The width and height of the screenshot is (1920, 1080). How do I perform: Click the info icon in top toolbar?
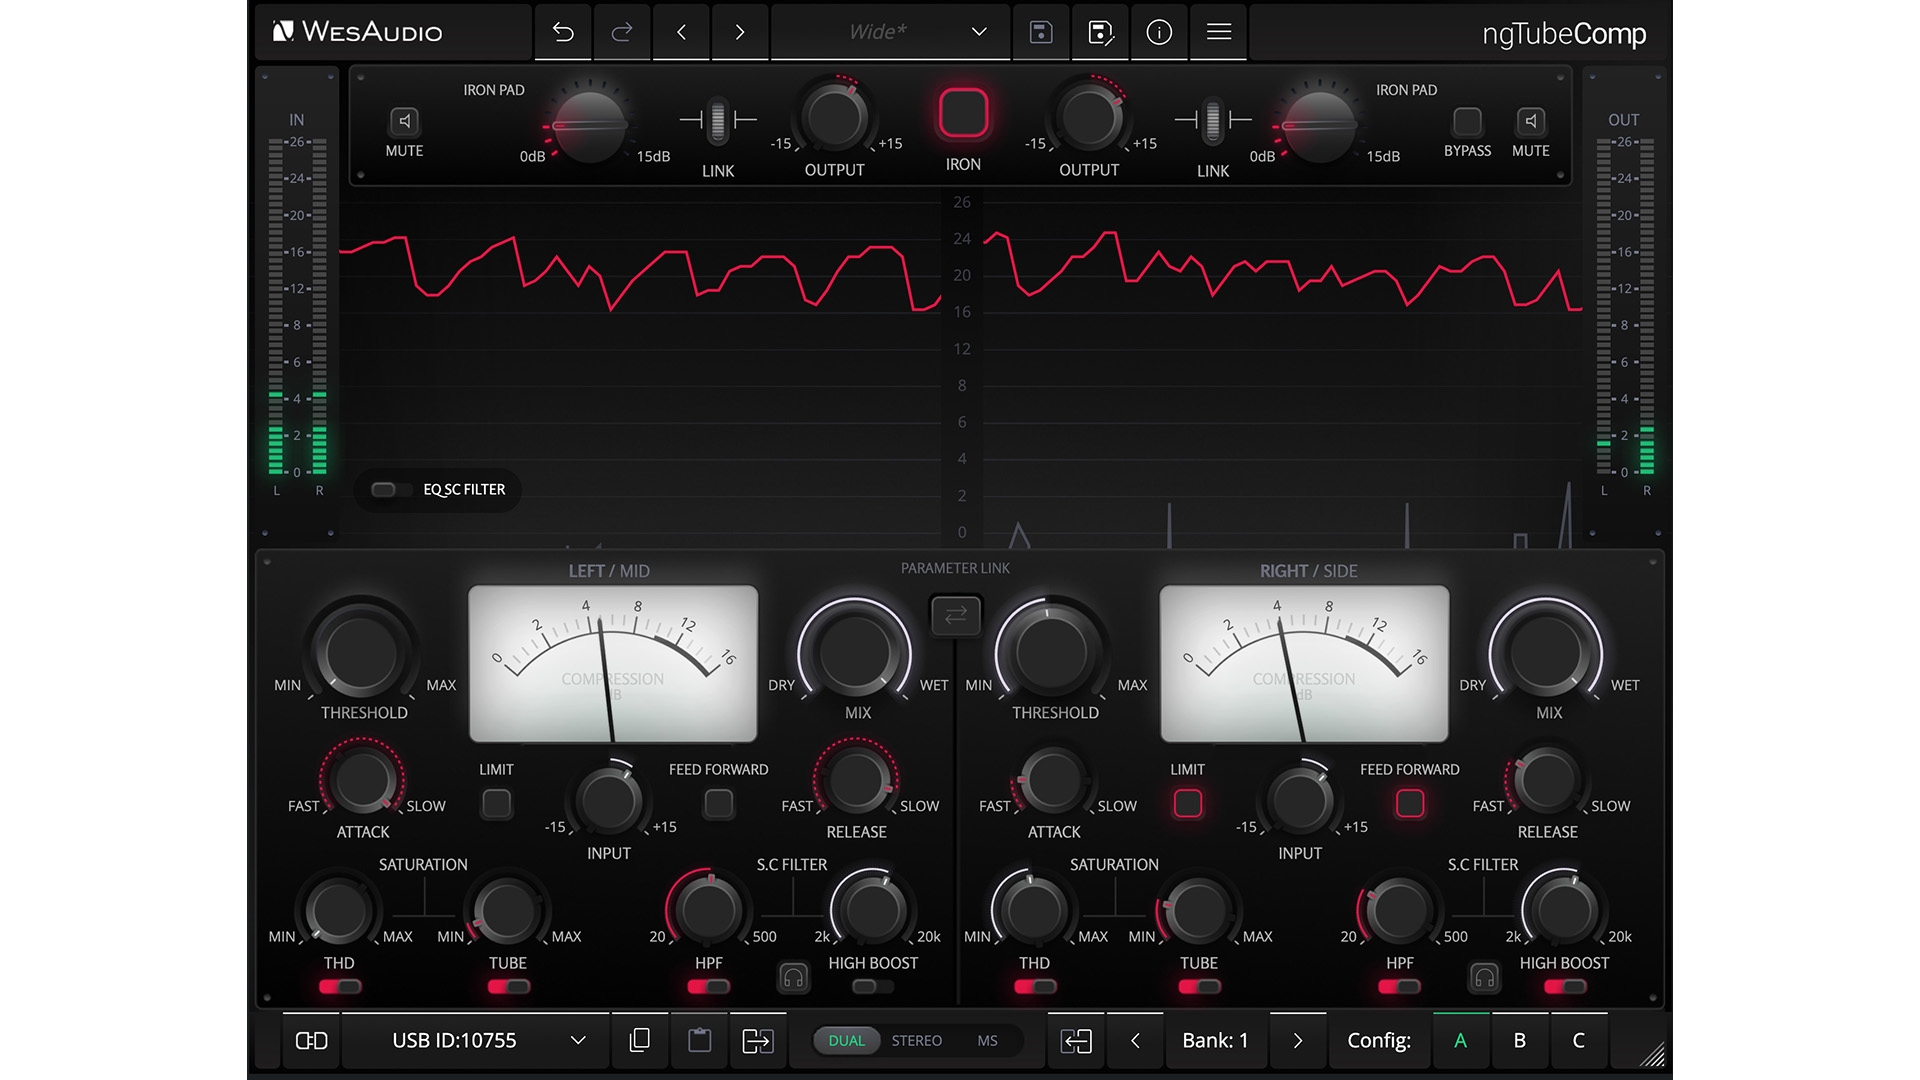(1159, 32)
